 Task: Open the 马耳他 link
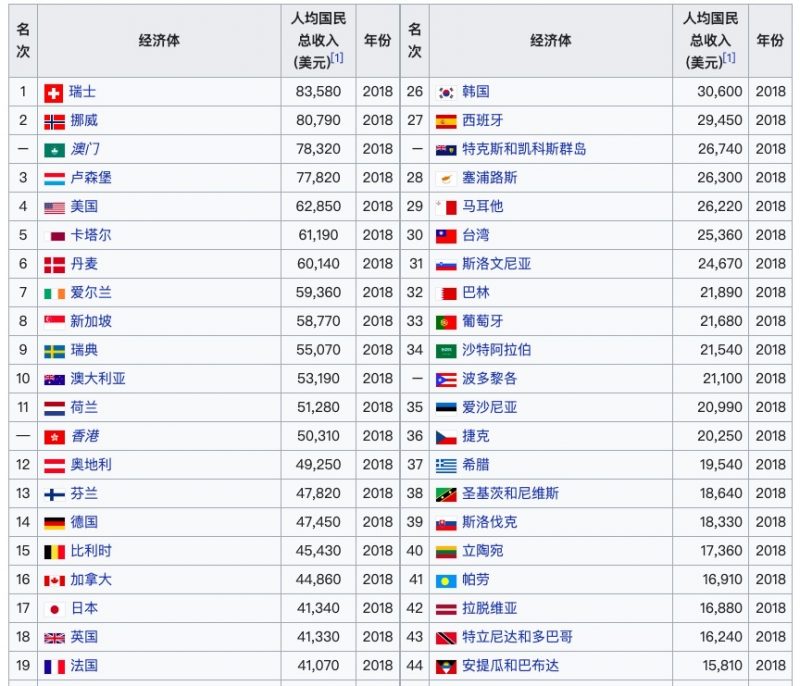point(483,206)
